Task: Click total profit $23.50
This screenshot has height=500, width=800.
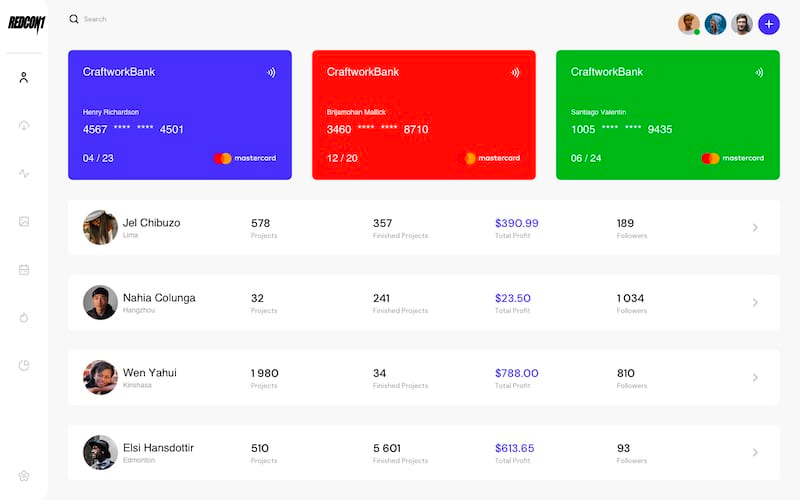Action: pos(513,298)
